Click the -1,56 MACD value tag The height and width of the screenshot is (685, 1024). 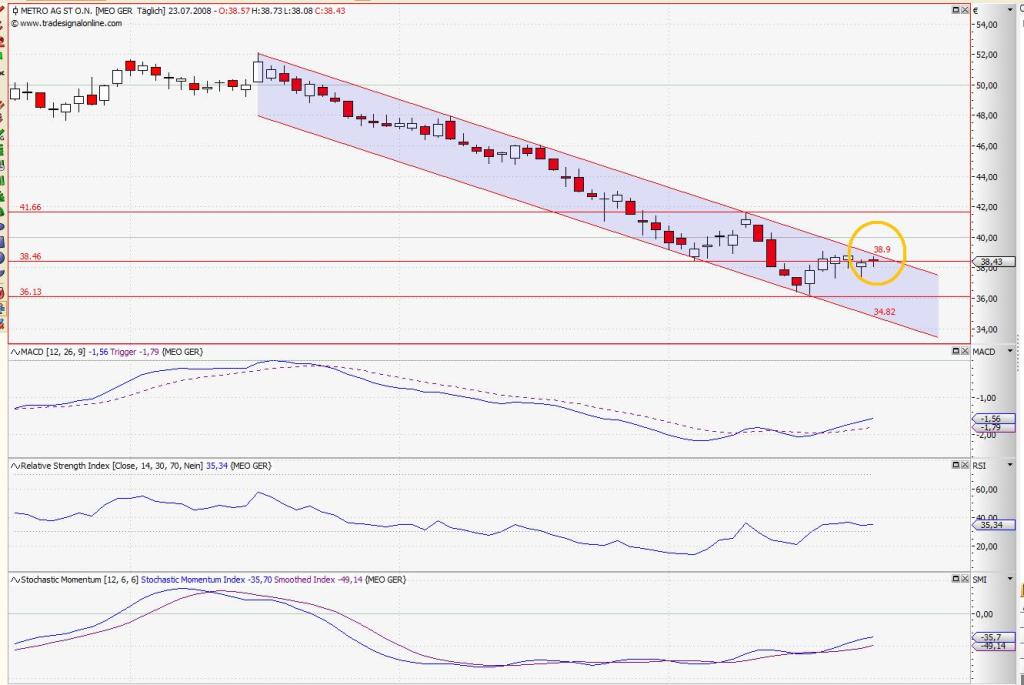(993, 419)
